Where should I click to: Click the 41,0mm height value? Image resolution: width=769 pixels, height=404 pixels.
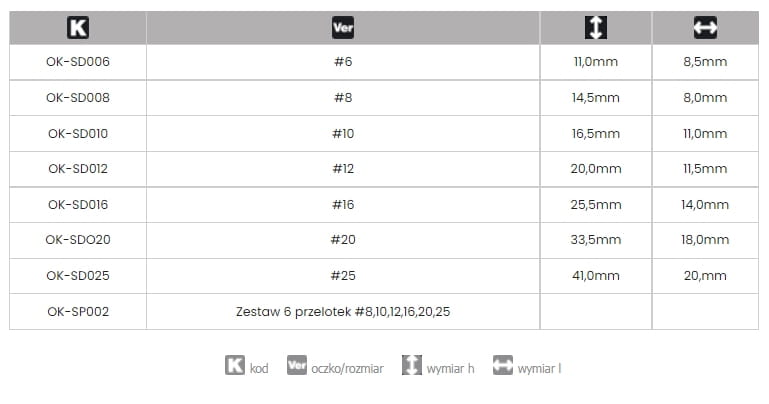click(x=595, y=275)
